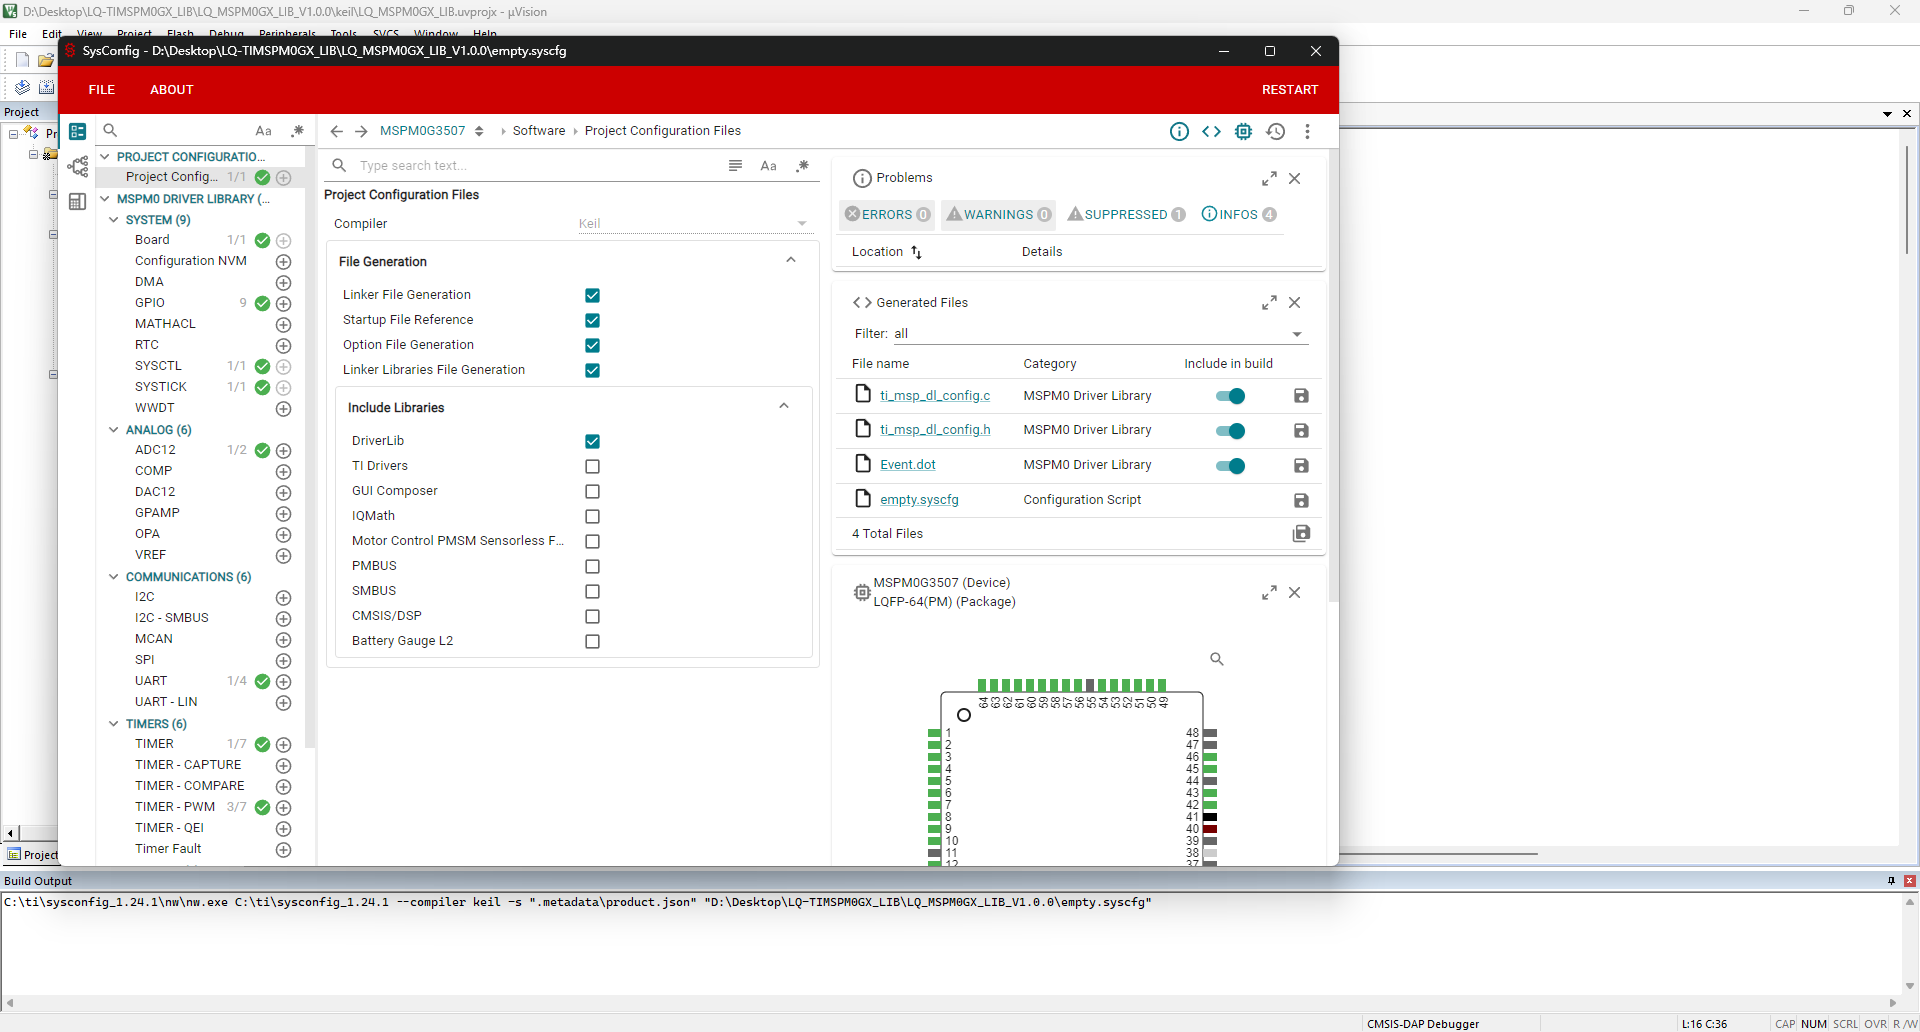Uncheck Linker Libraries File Generation
Screen dimensions: 1920x1032
pos(593,370)
